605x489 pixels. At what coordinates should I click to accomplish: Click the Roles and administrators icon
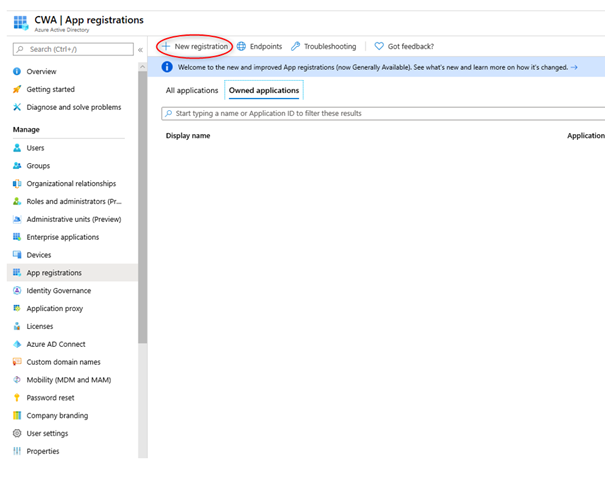click(x=17, y=201)
